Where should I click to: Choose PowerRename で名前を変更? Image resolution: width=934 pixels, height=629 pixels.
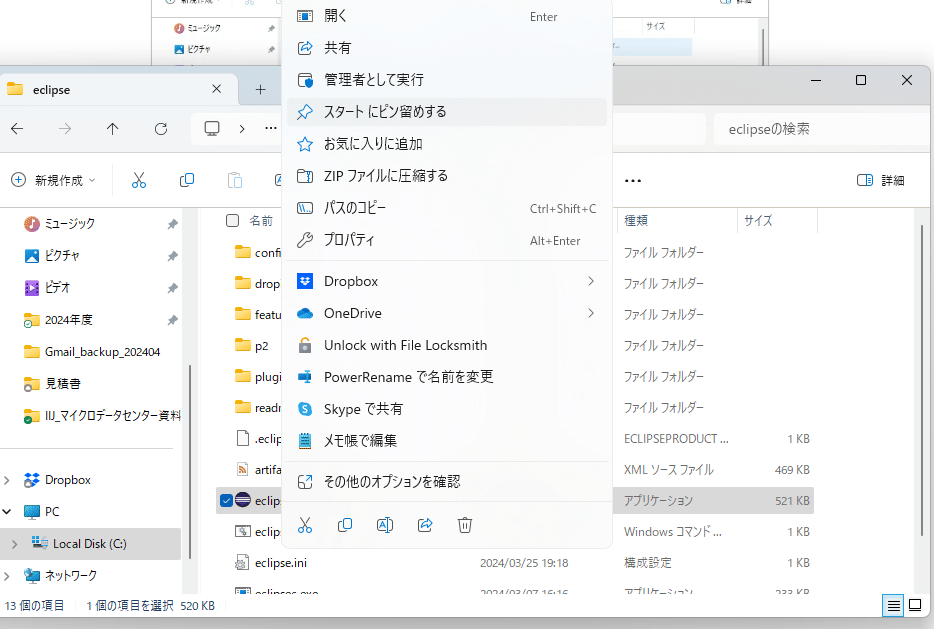click(447, 377)
